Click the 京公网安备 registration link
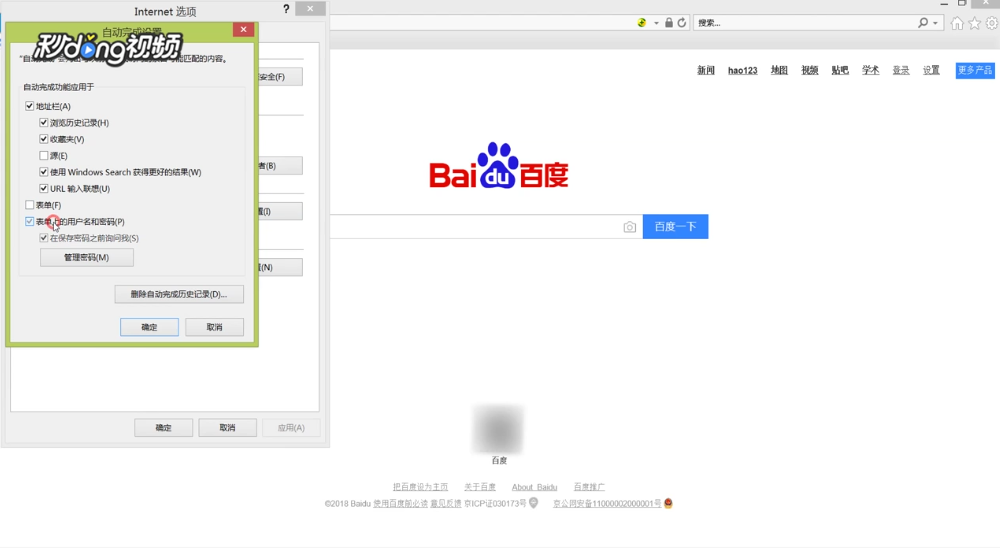This screenshot has width=1000, height=548. coord(607,503)
